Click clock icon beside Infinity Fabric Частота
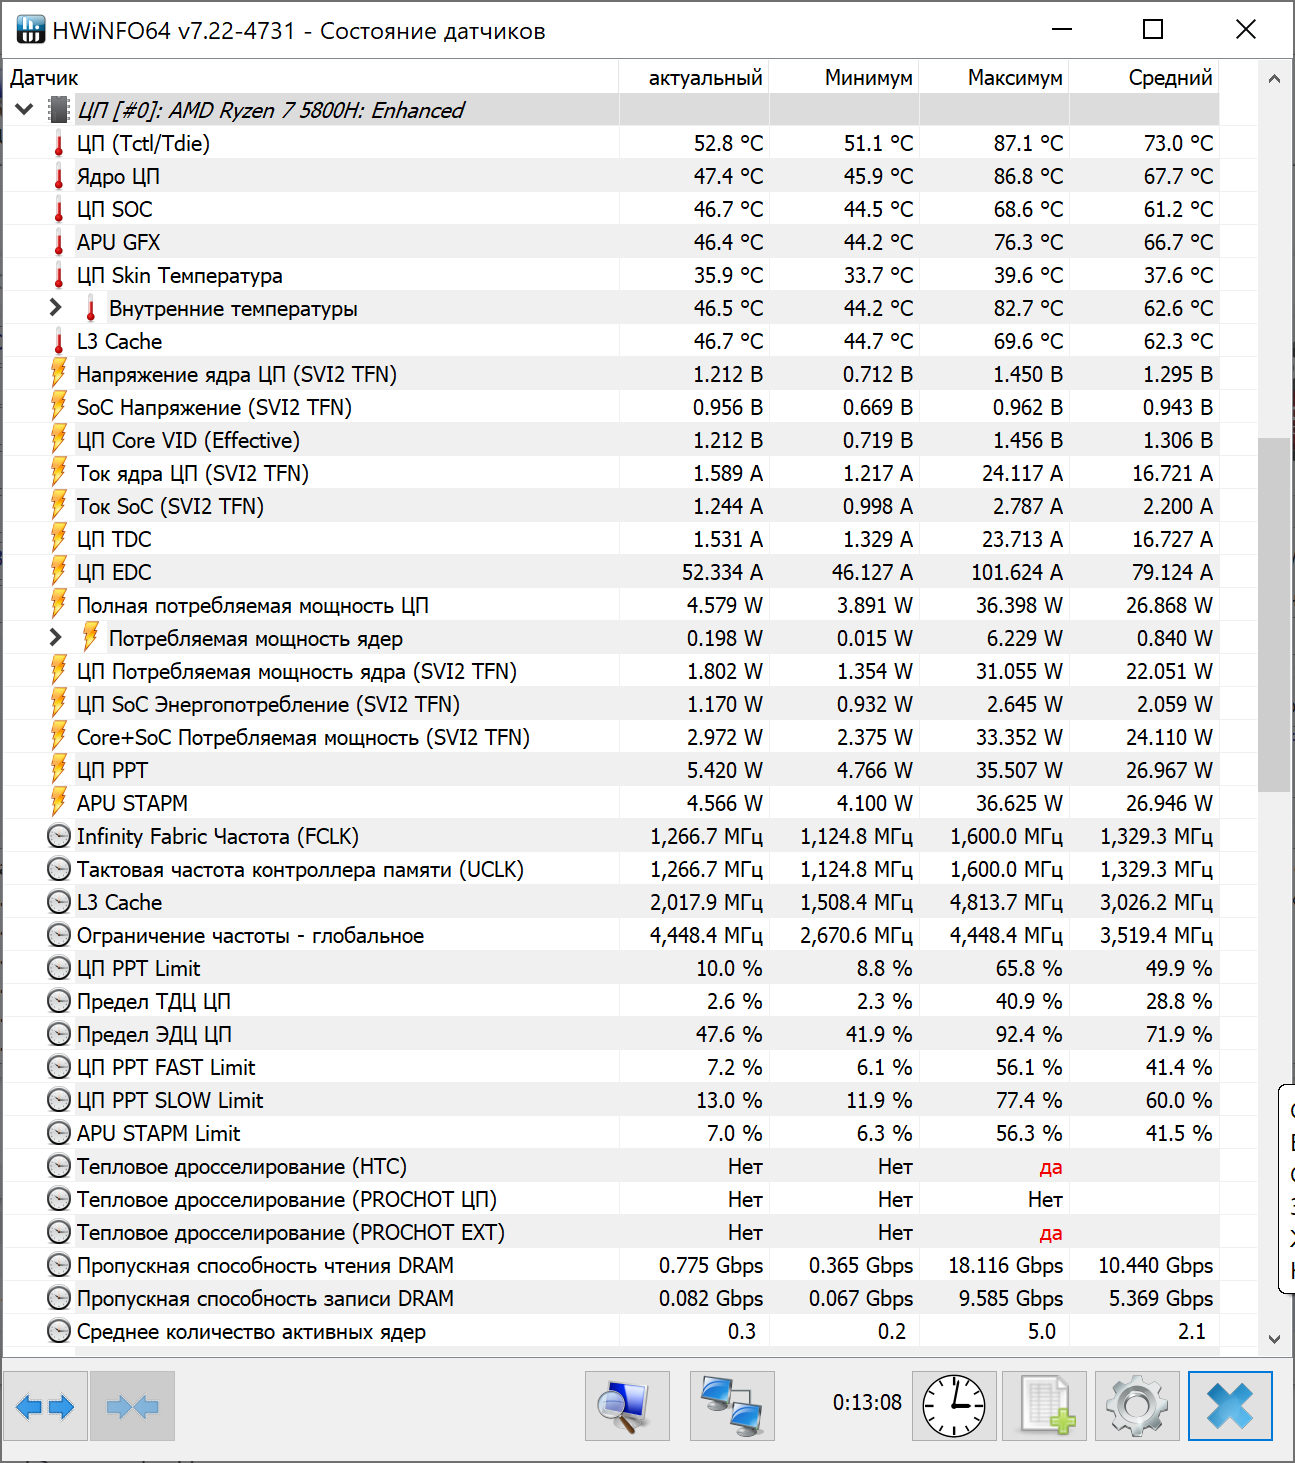Screen dimensions: 1295x1463 (x=59, y=836)
